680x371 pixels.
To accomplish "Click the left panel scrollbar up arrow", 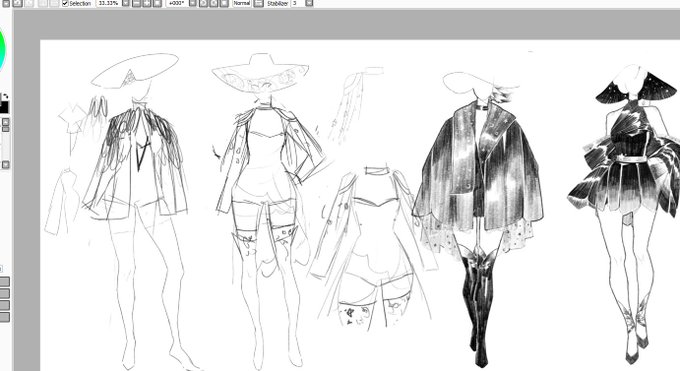I will point(5,122).
